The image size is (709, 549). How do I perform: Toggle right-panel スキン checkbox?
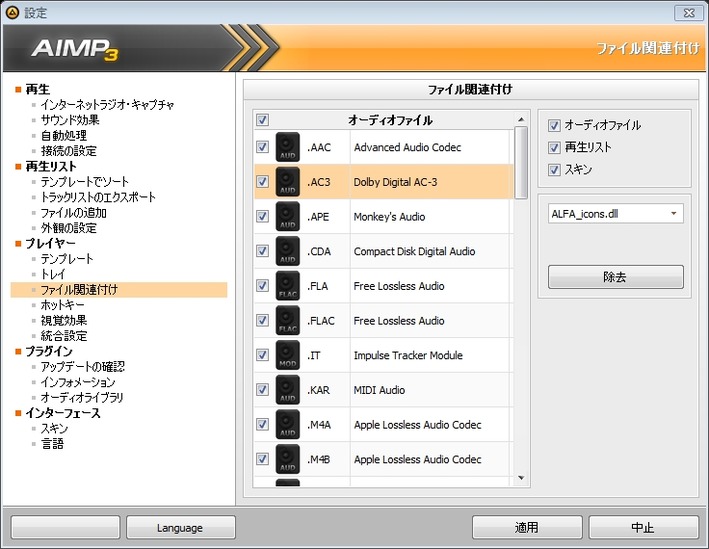point(554,170)
